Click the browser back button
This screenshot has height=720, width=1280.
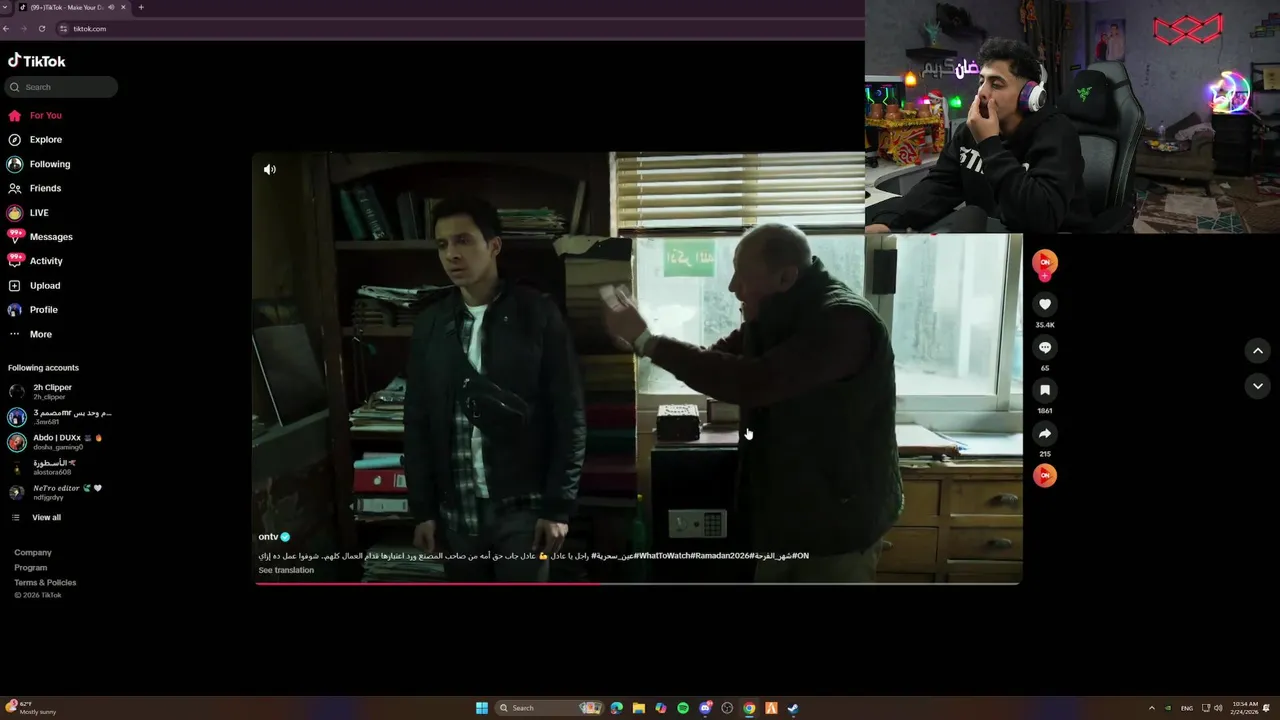pyautogui.click(x=6, y=29)
